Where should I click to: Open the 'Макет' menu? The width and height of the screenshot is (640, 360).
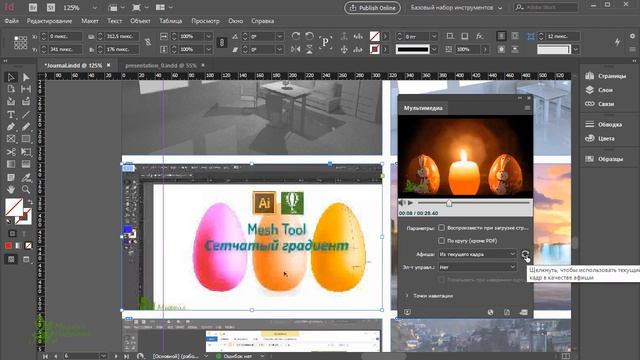90,21
